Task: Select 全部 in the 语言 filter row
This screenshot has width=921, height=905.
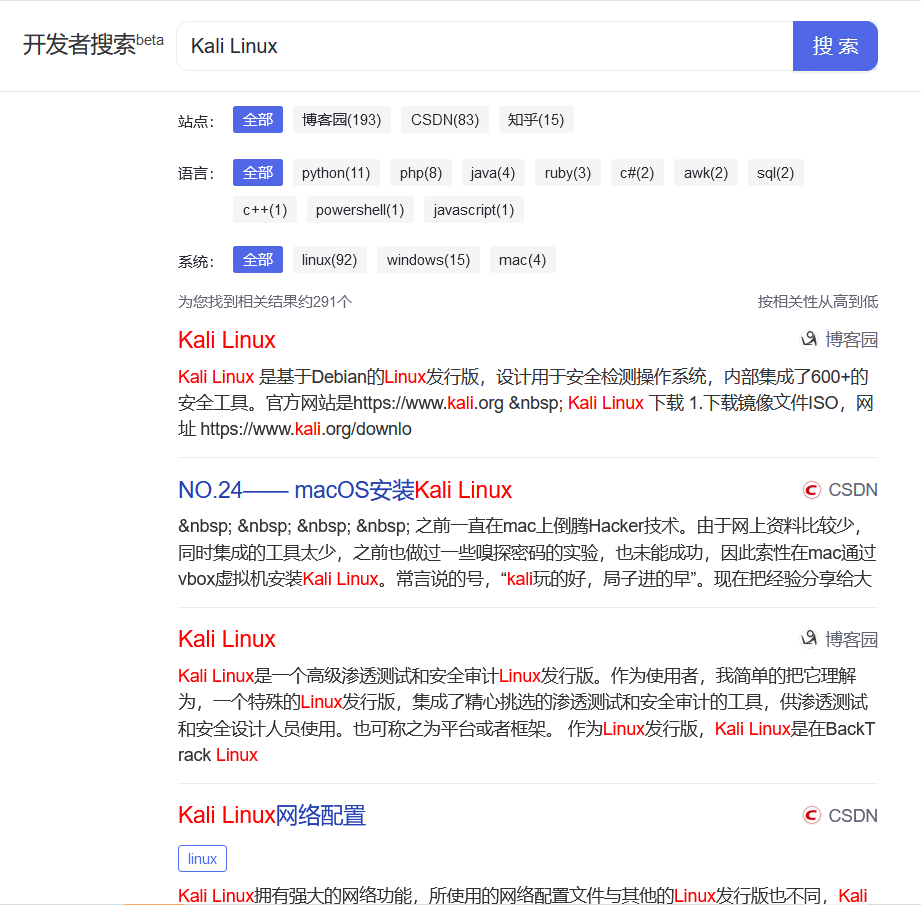Action: 258,173
